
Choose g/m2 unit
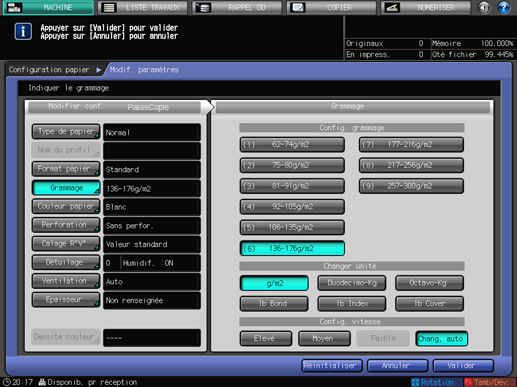click(274, 283)
